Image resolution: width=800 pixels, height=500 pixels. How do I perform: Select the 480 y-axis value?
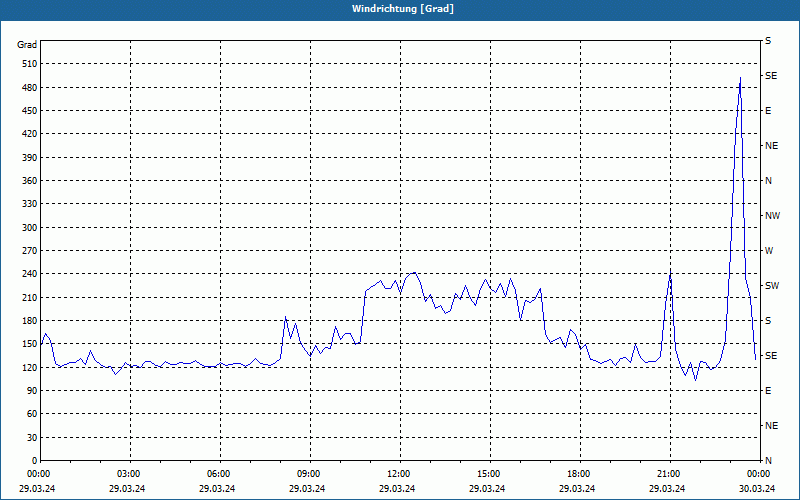point(30,88)
